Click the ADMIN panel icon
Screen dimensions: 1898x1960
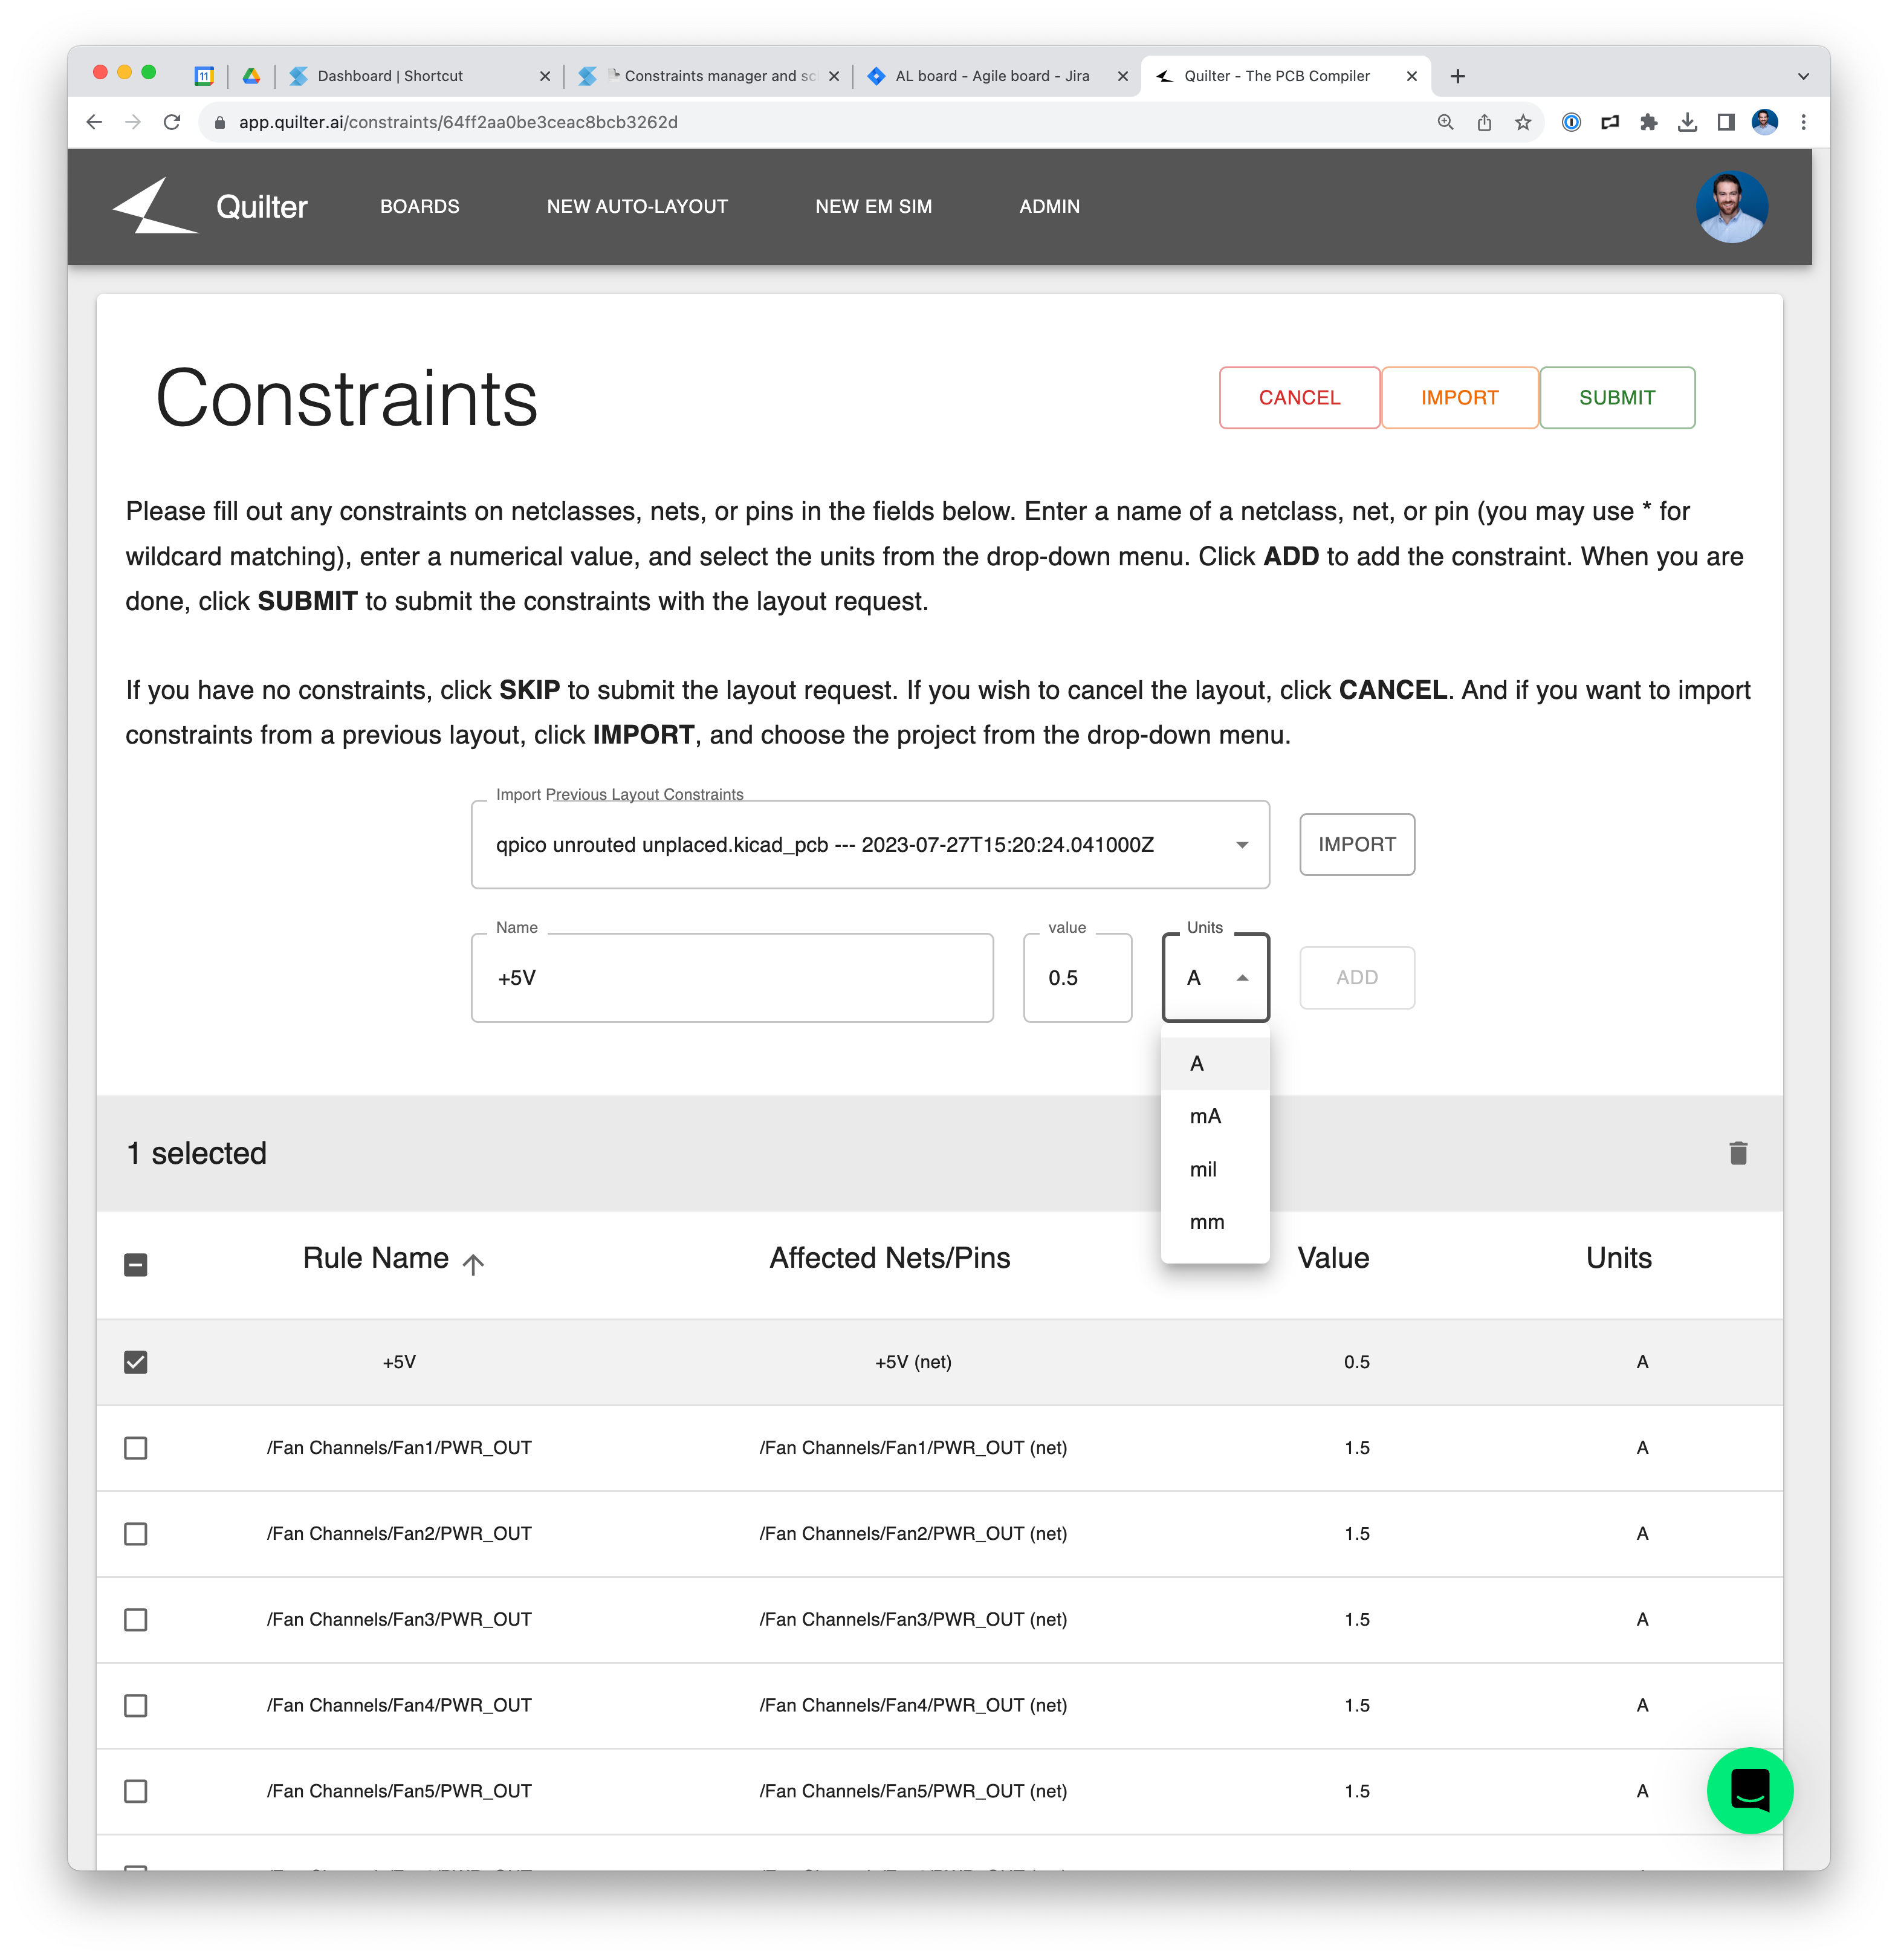click(1048, 207)
